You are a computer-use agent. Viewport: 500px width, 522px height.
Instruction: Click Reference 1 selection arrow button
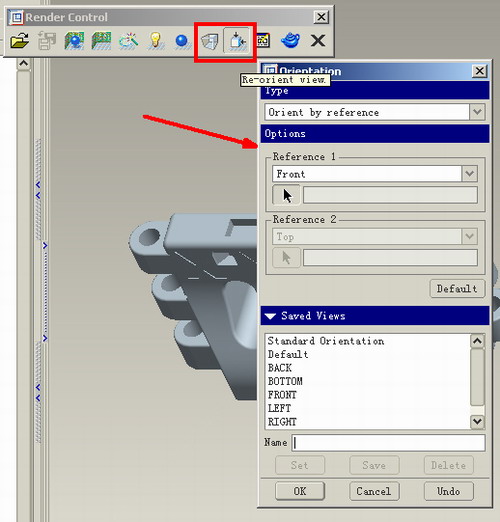[x=286, y=195]
